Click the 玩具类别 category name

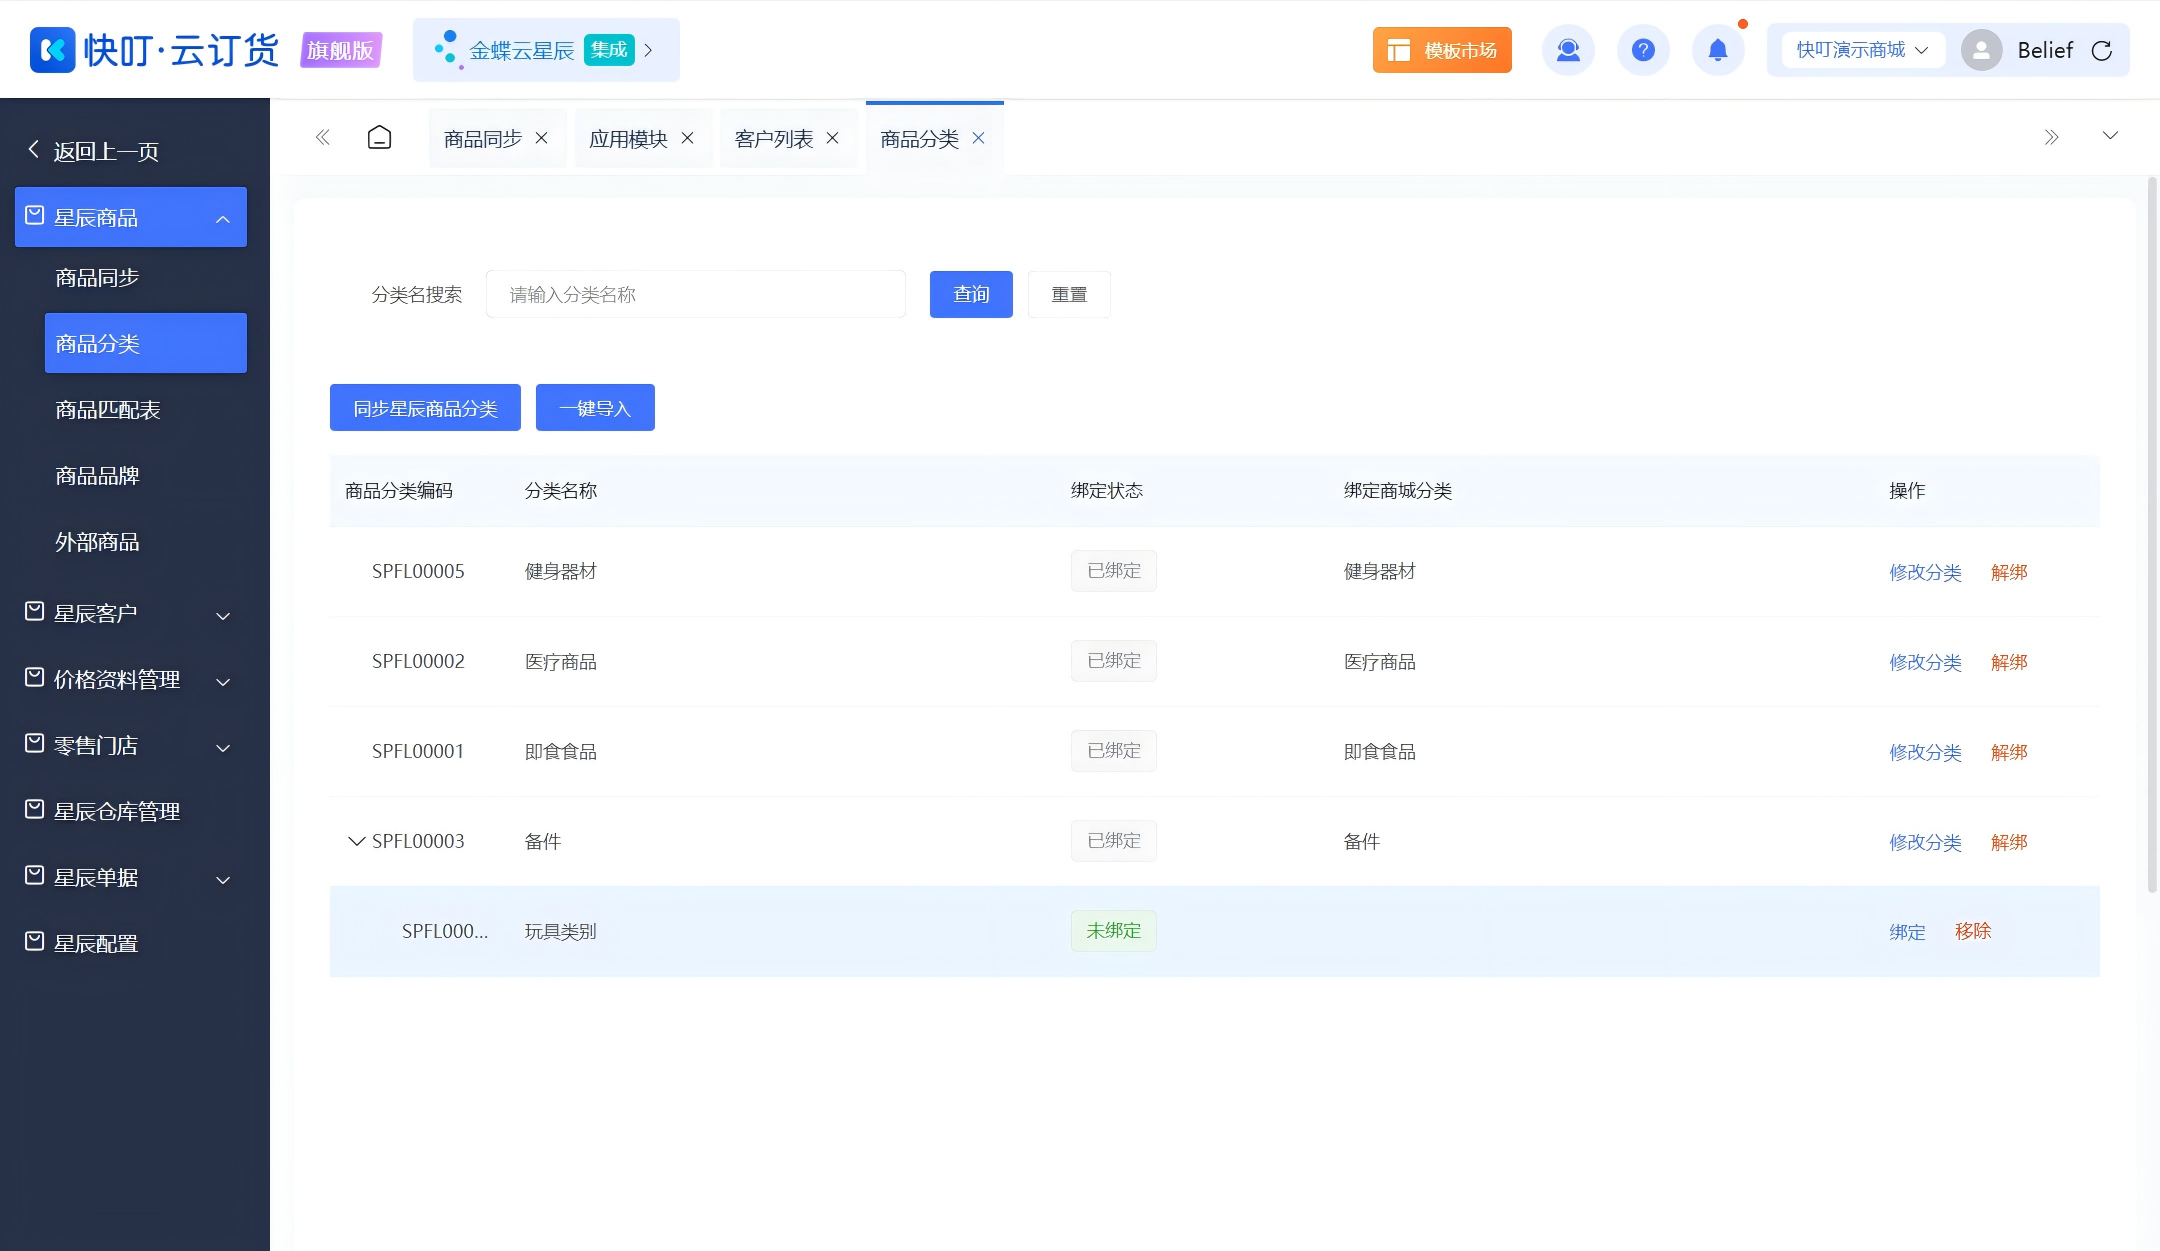560,931
